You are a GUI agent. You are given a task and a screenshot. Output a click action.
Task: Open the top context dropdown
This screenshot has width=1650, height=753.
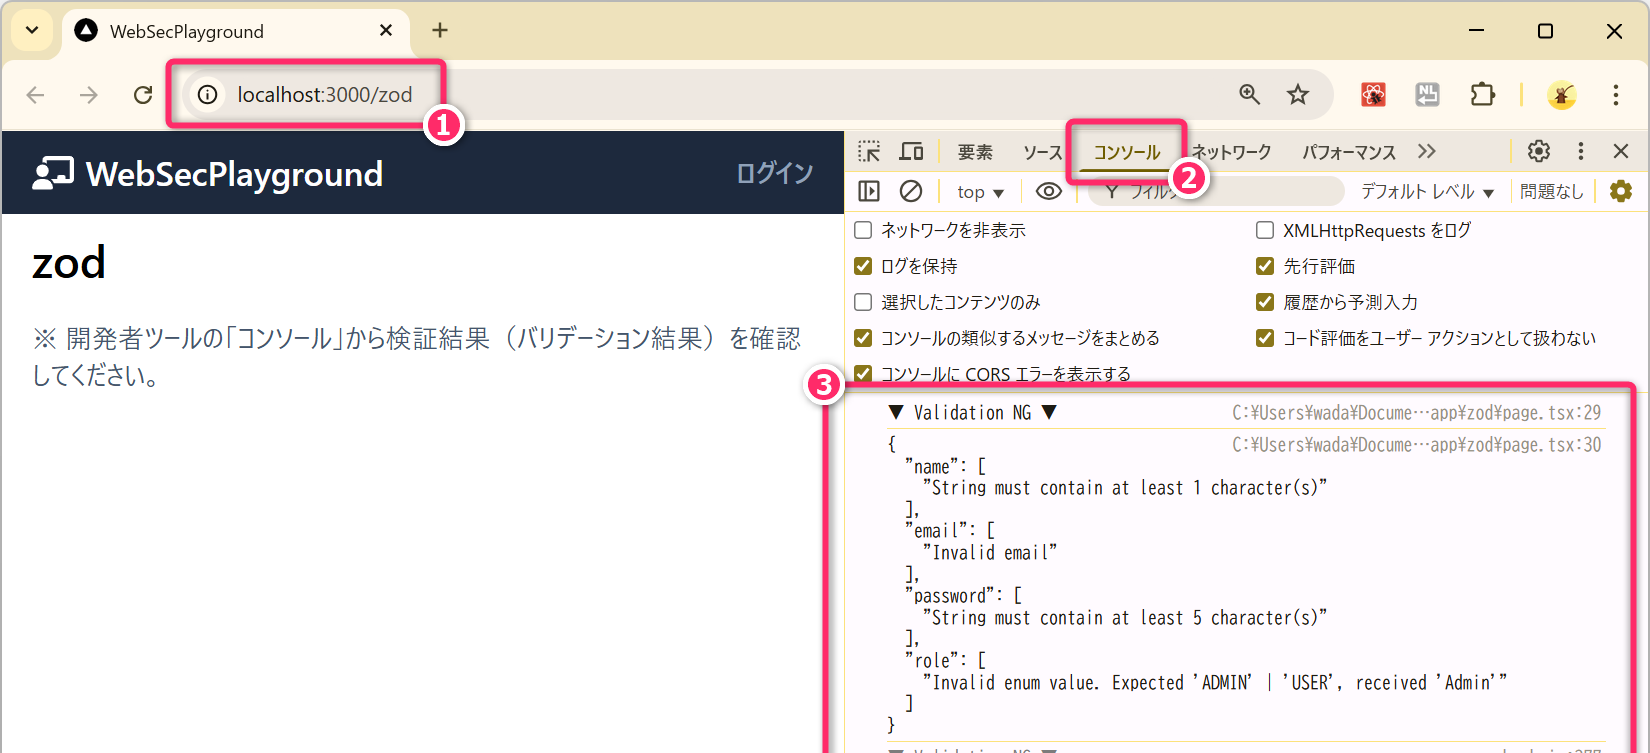tap(979, 192)
